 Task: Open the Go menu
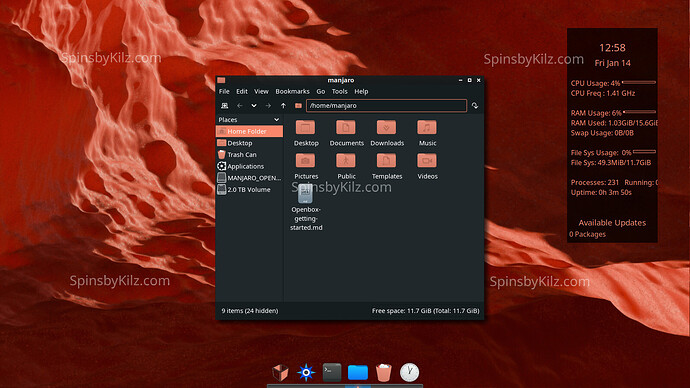point(321,92)
